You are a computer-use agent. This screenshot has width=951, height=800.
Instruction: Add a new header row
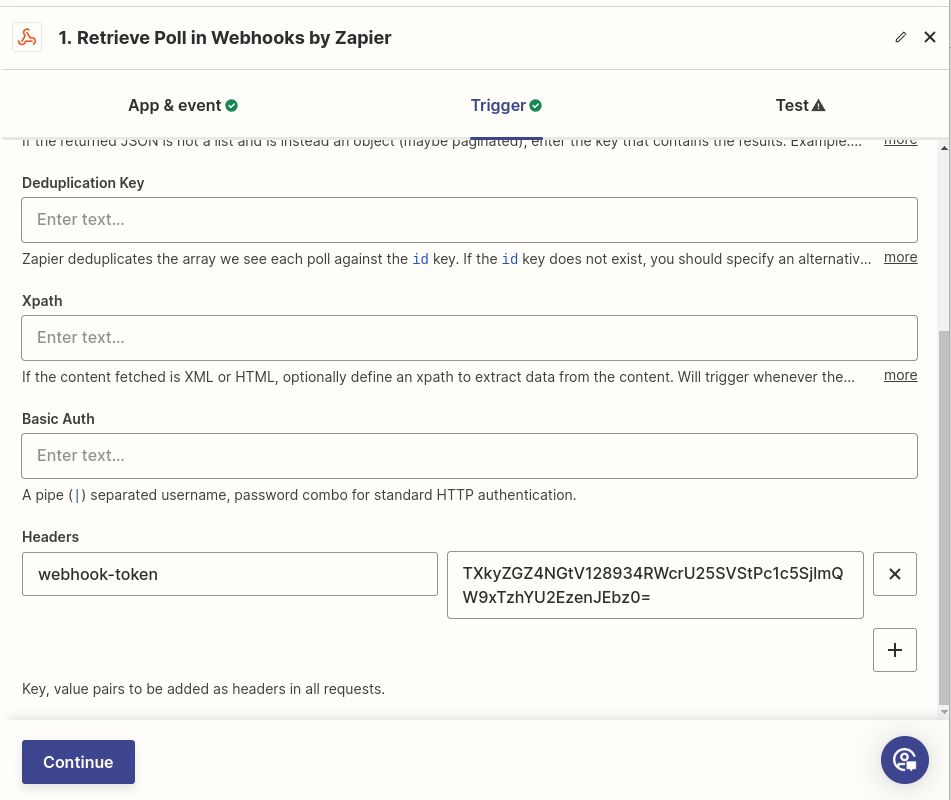[895, 650]
